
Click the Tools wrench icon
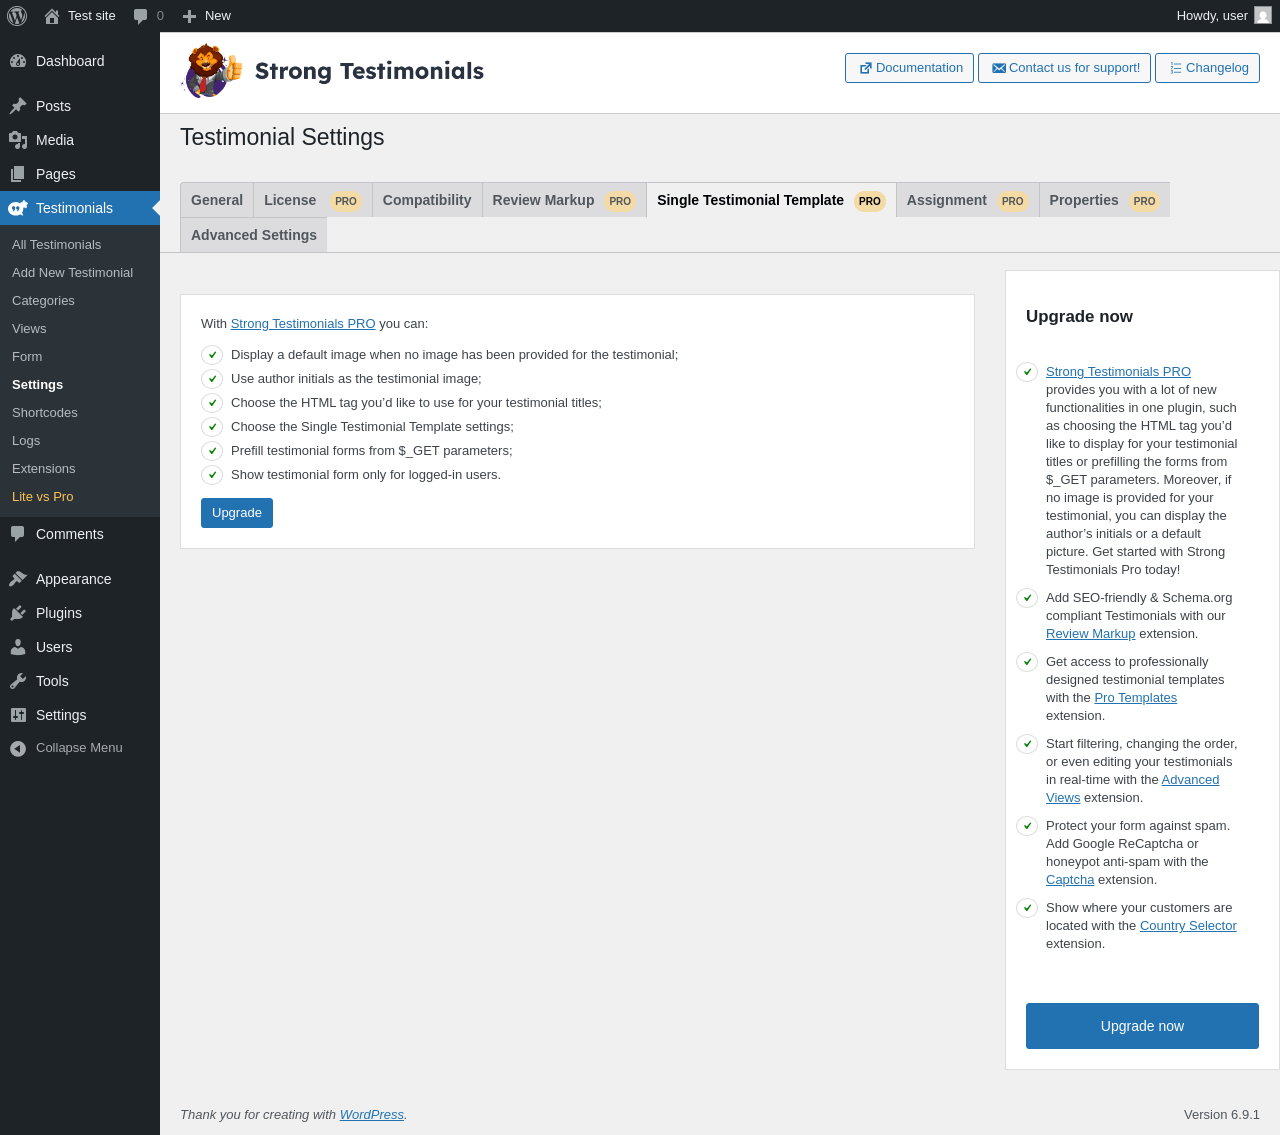pyautogui.click(x=18, y=681)
